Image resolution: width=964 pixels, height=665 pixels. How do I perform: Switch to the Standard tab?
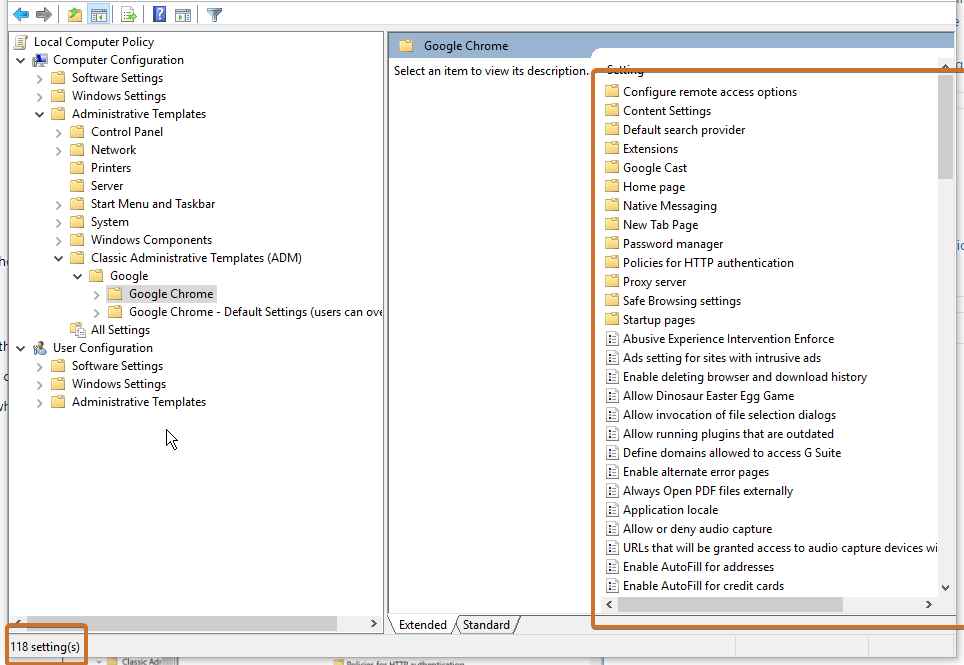tap(486, 624)
